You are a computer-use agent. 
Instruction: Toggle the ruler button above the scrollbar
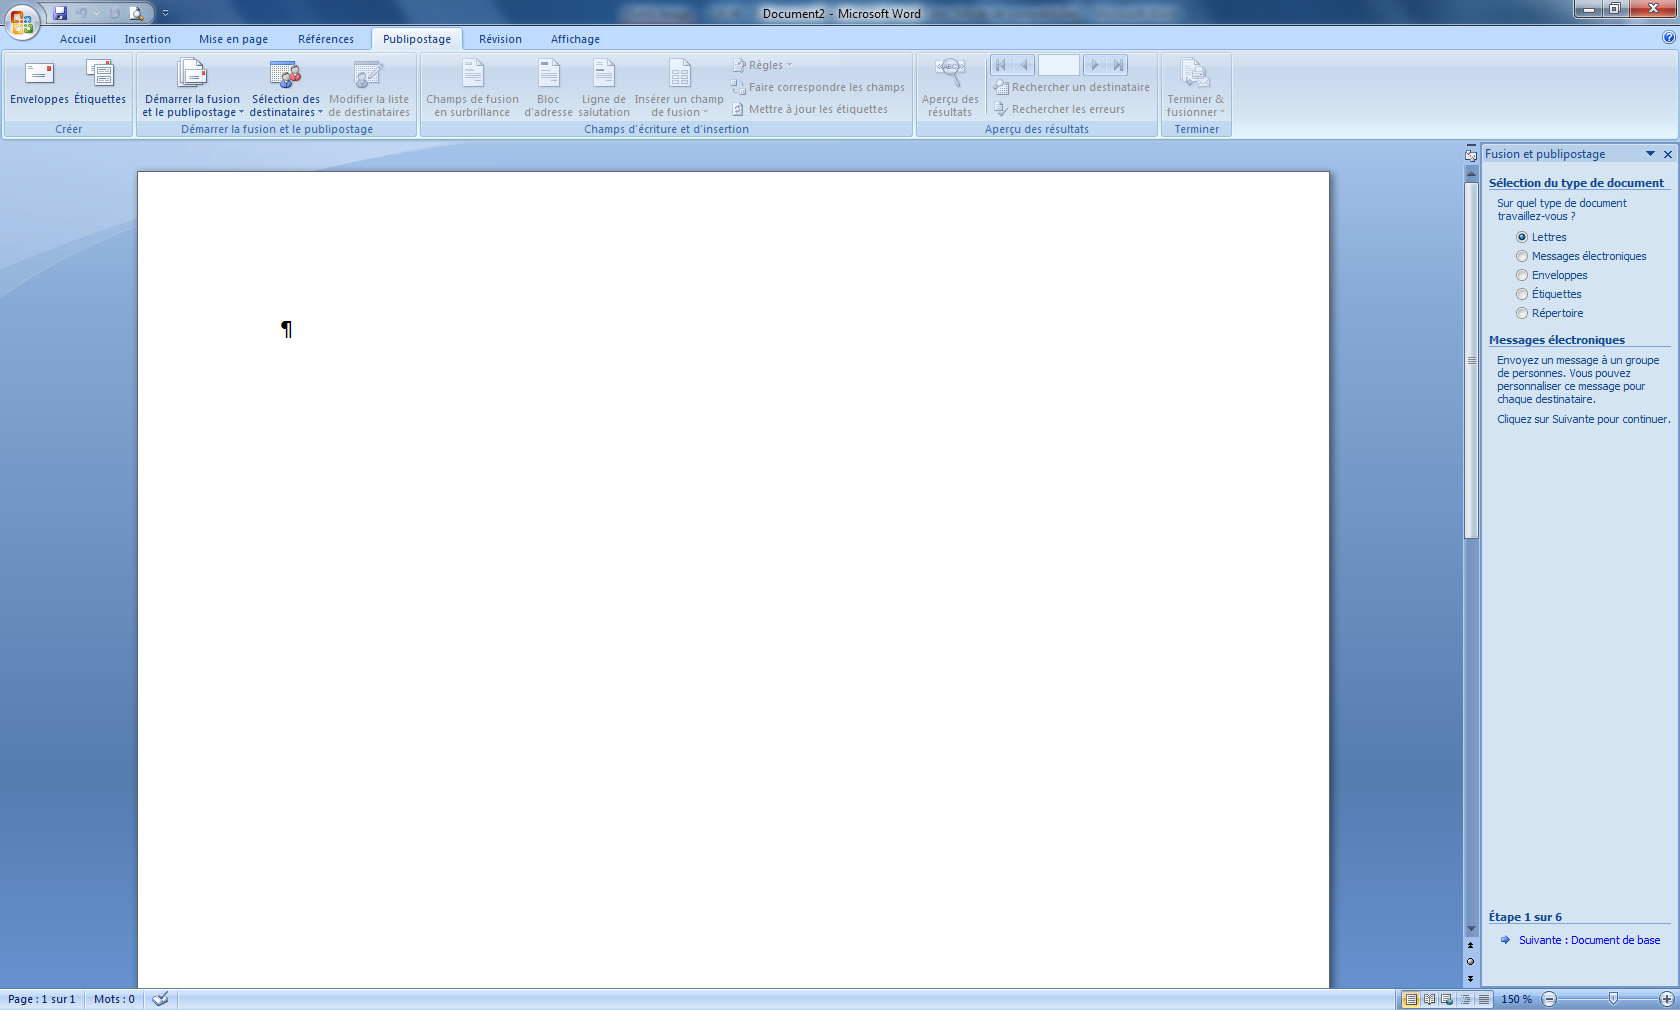click(1471, 154)
